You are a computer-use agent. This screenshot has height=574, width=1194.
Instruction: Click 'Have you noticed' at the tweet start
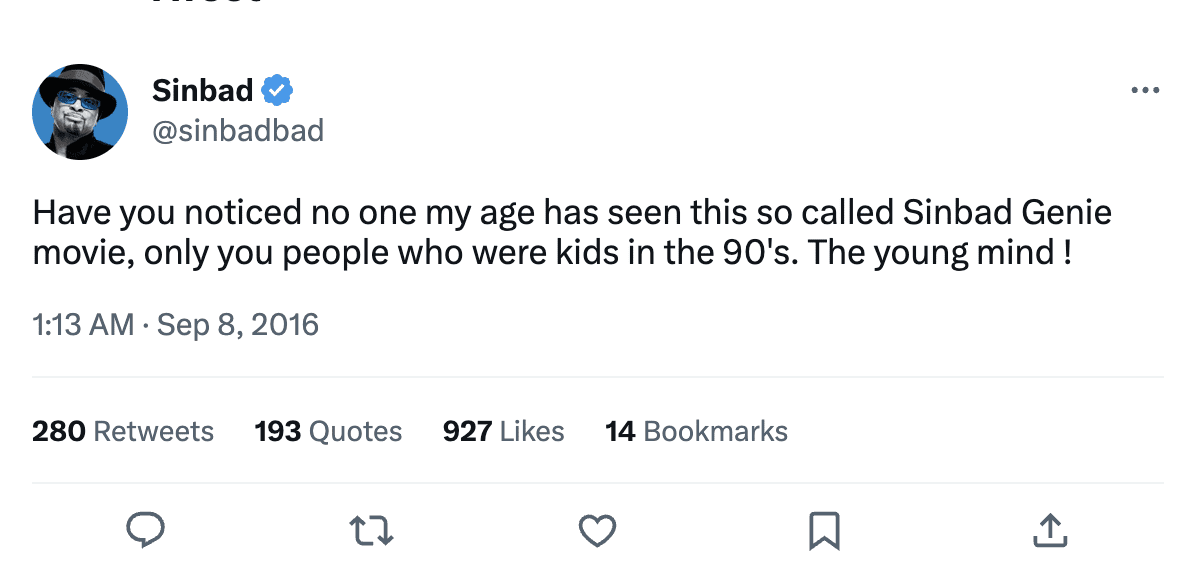tap(166, 213)
